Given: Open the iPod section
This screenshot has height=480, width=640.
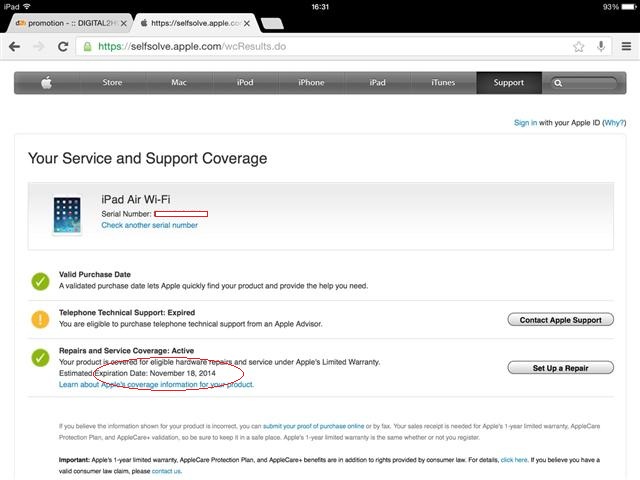Looking at the screenshot, I should coord(245,83).
